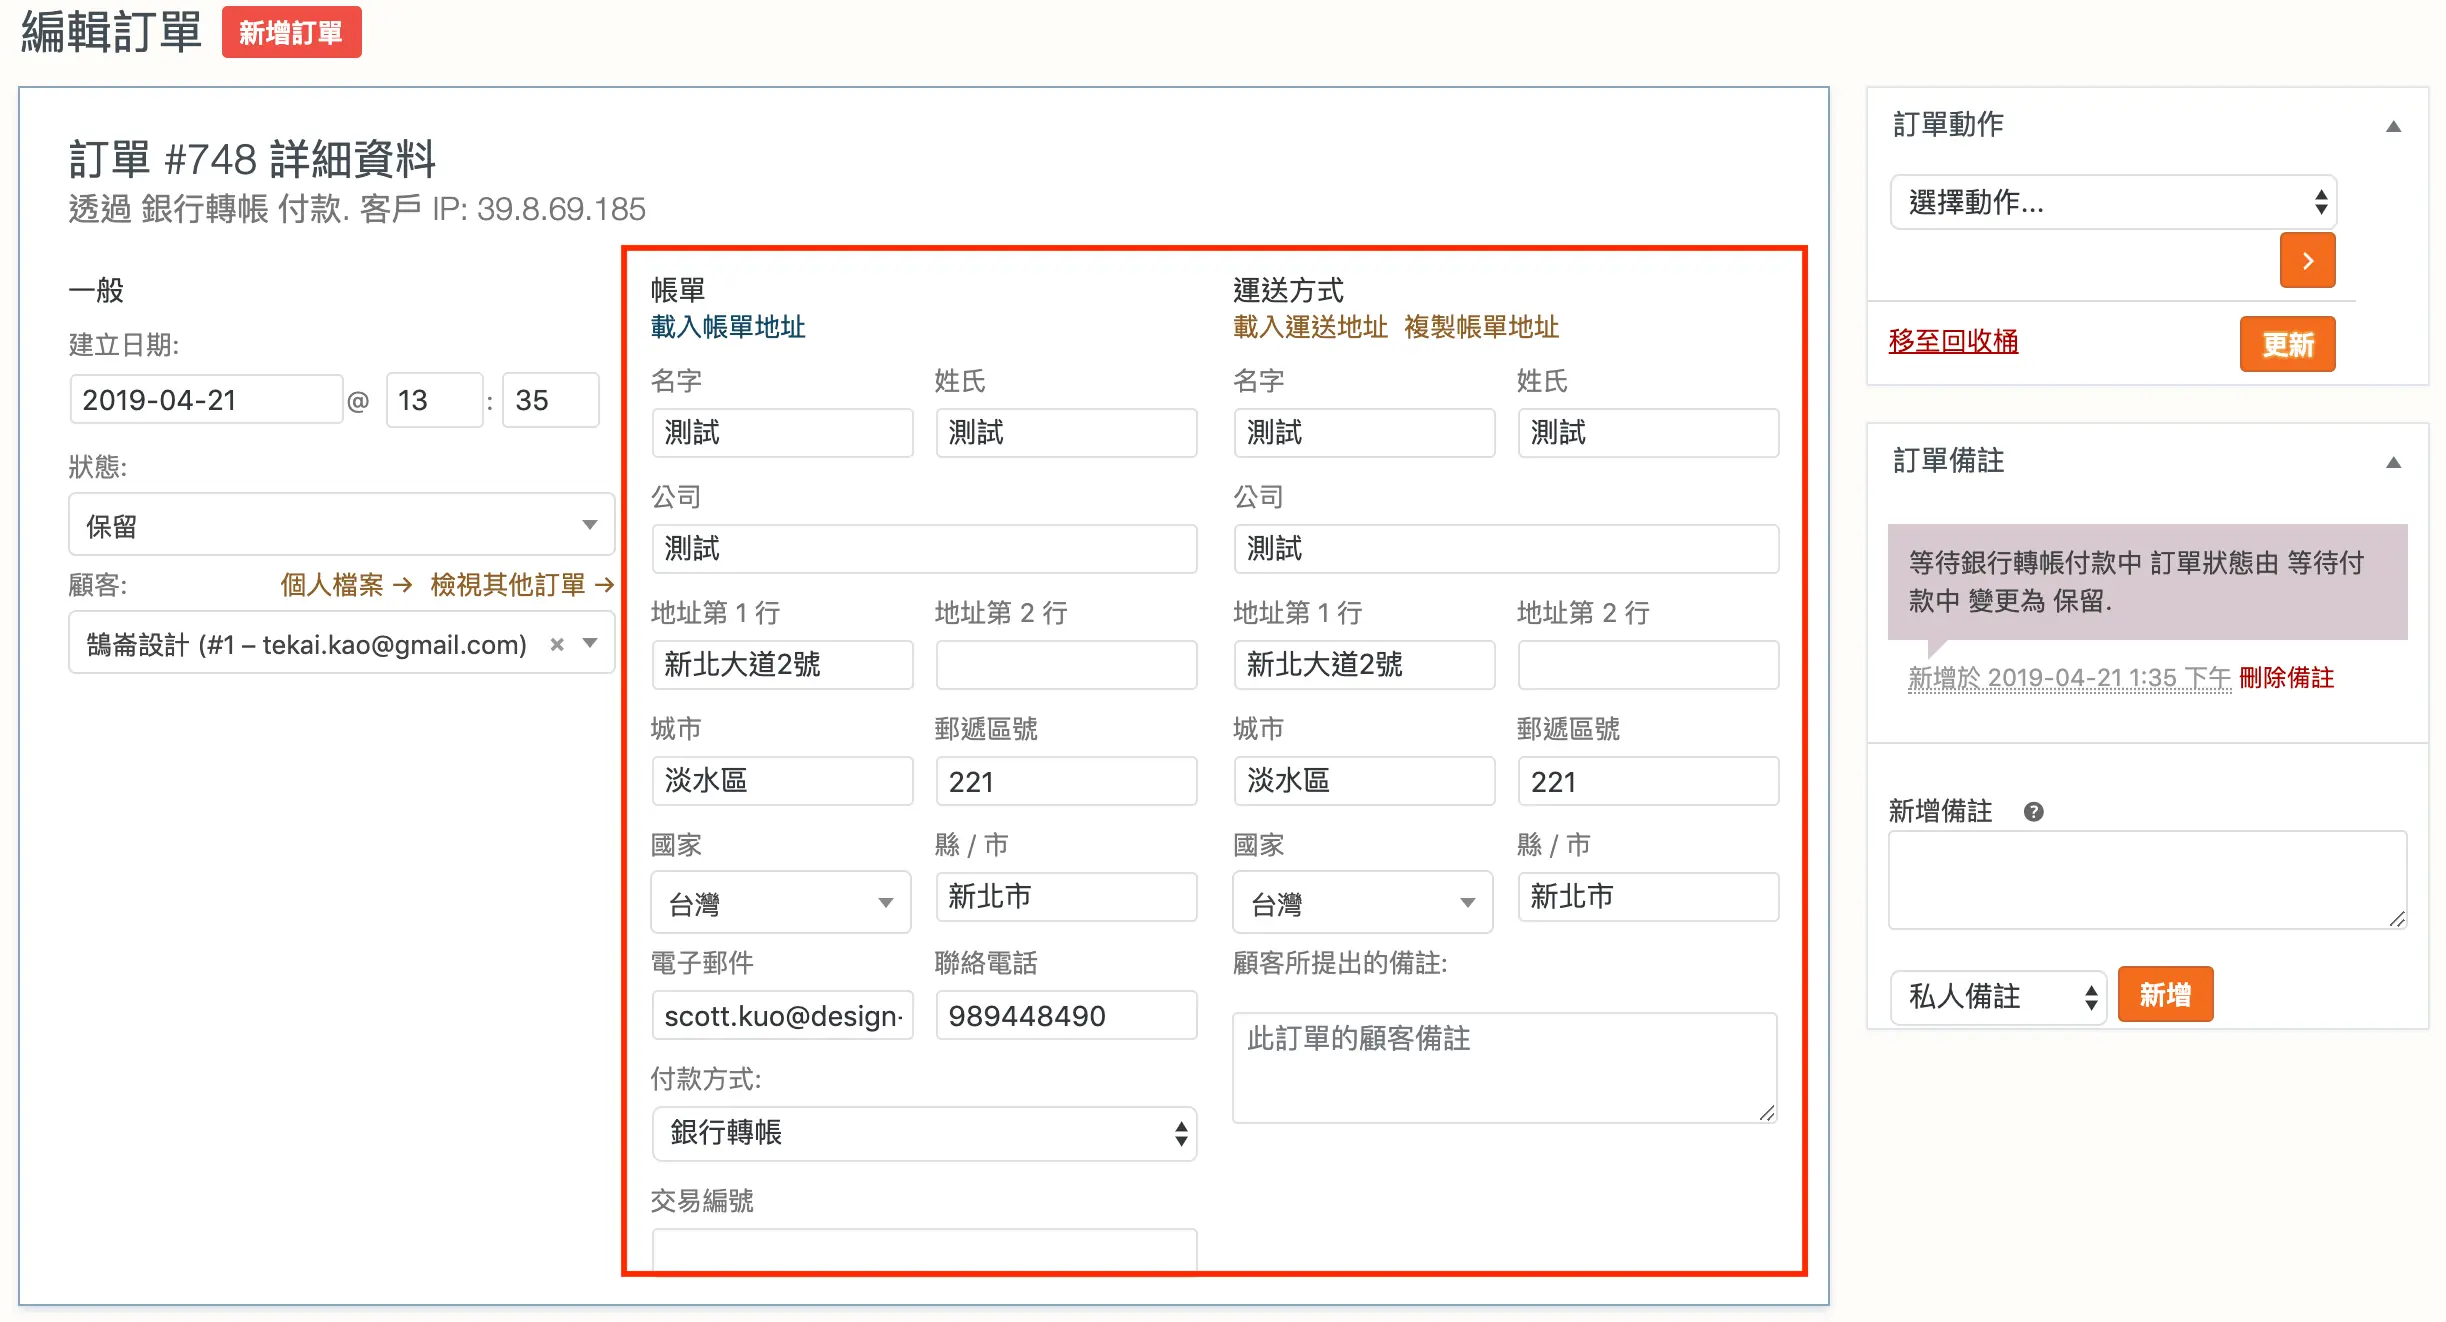
Task: Click the 刪除備註 link
Action: [x=2286, y=678]
